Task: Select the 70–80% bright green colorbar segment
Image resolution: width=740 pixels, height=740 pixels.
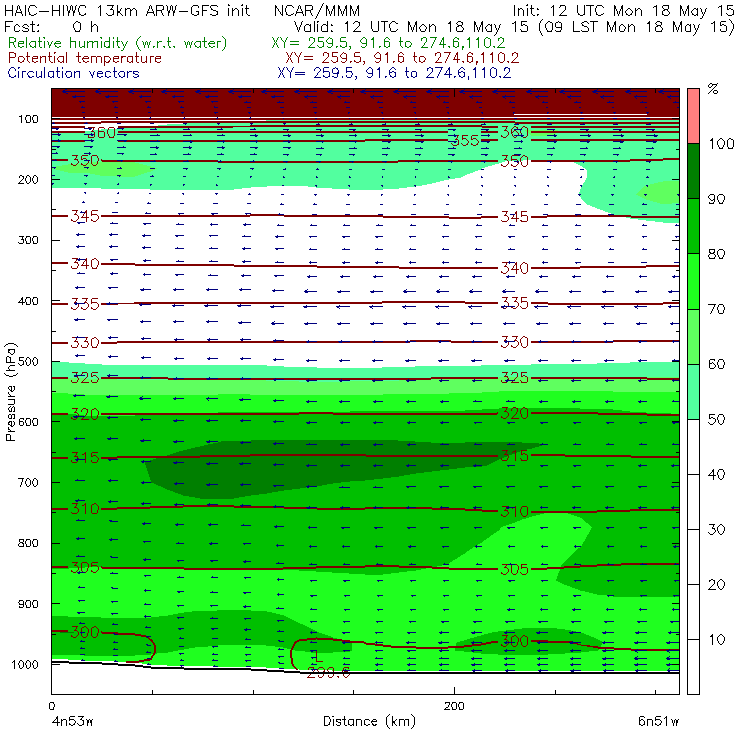Action: [x=693, y=281]
